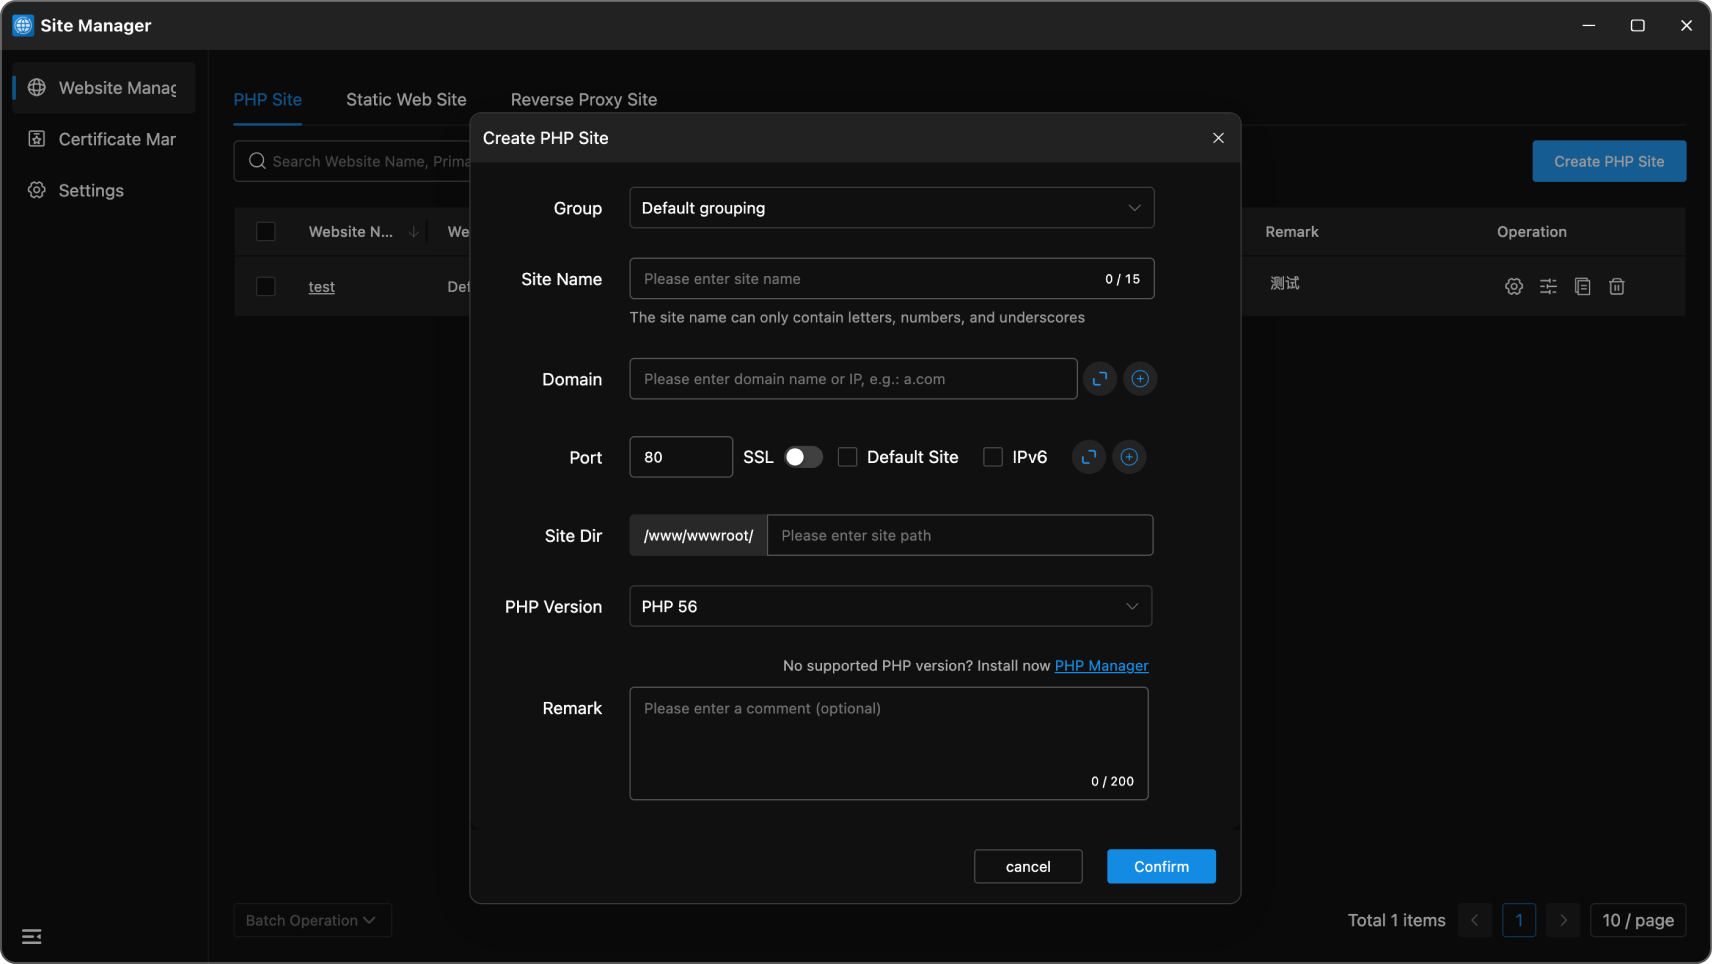Expand the Group dropdown
1712x964 pixels.
pos(891,208)
